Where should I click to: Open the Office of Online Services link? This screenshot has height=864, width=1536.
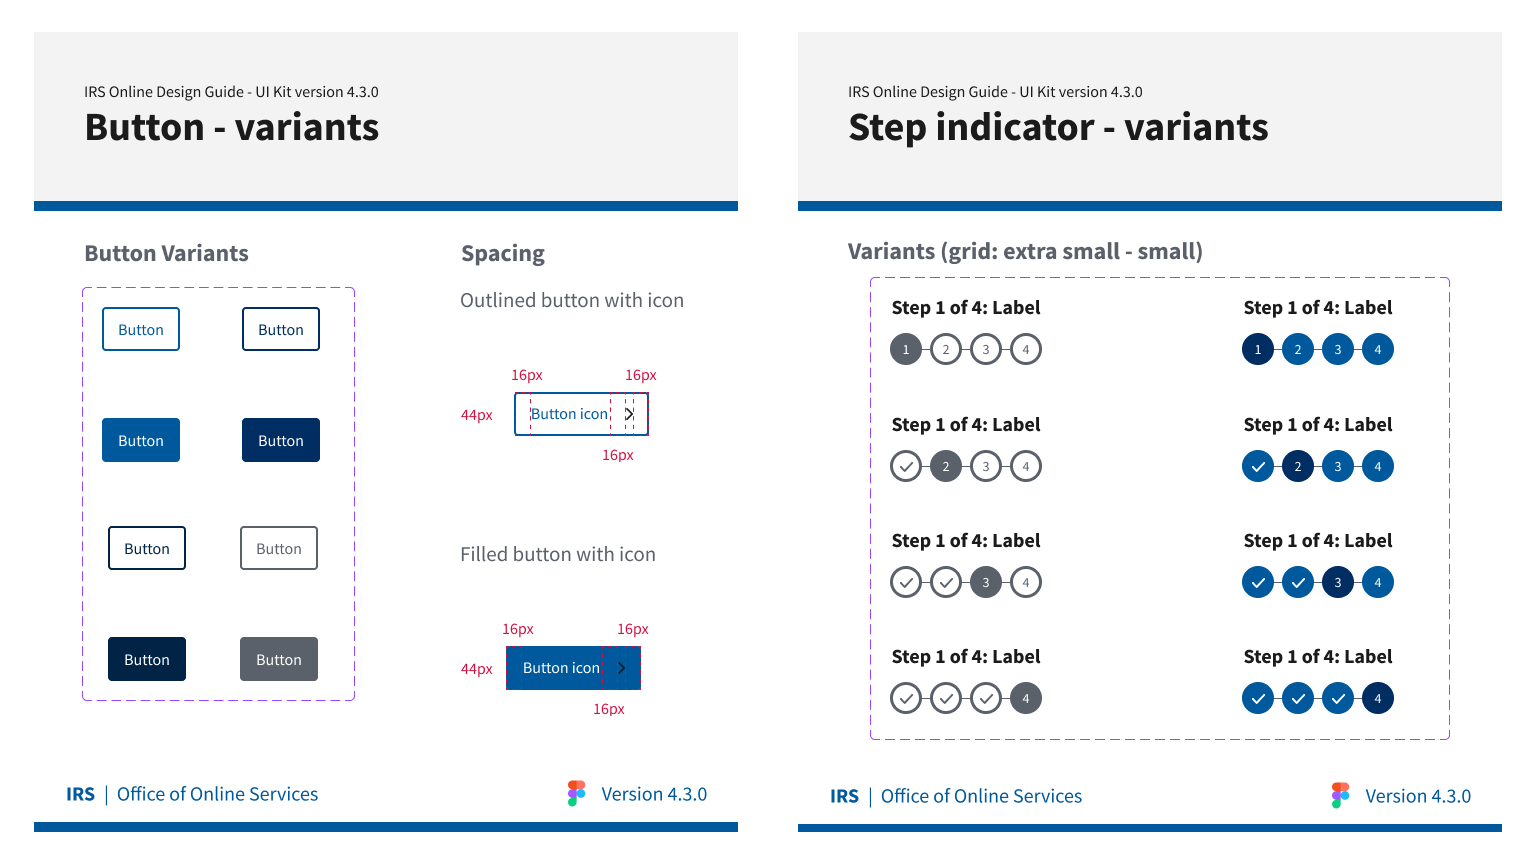[217, 793]
